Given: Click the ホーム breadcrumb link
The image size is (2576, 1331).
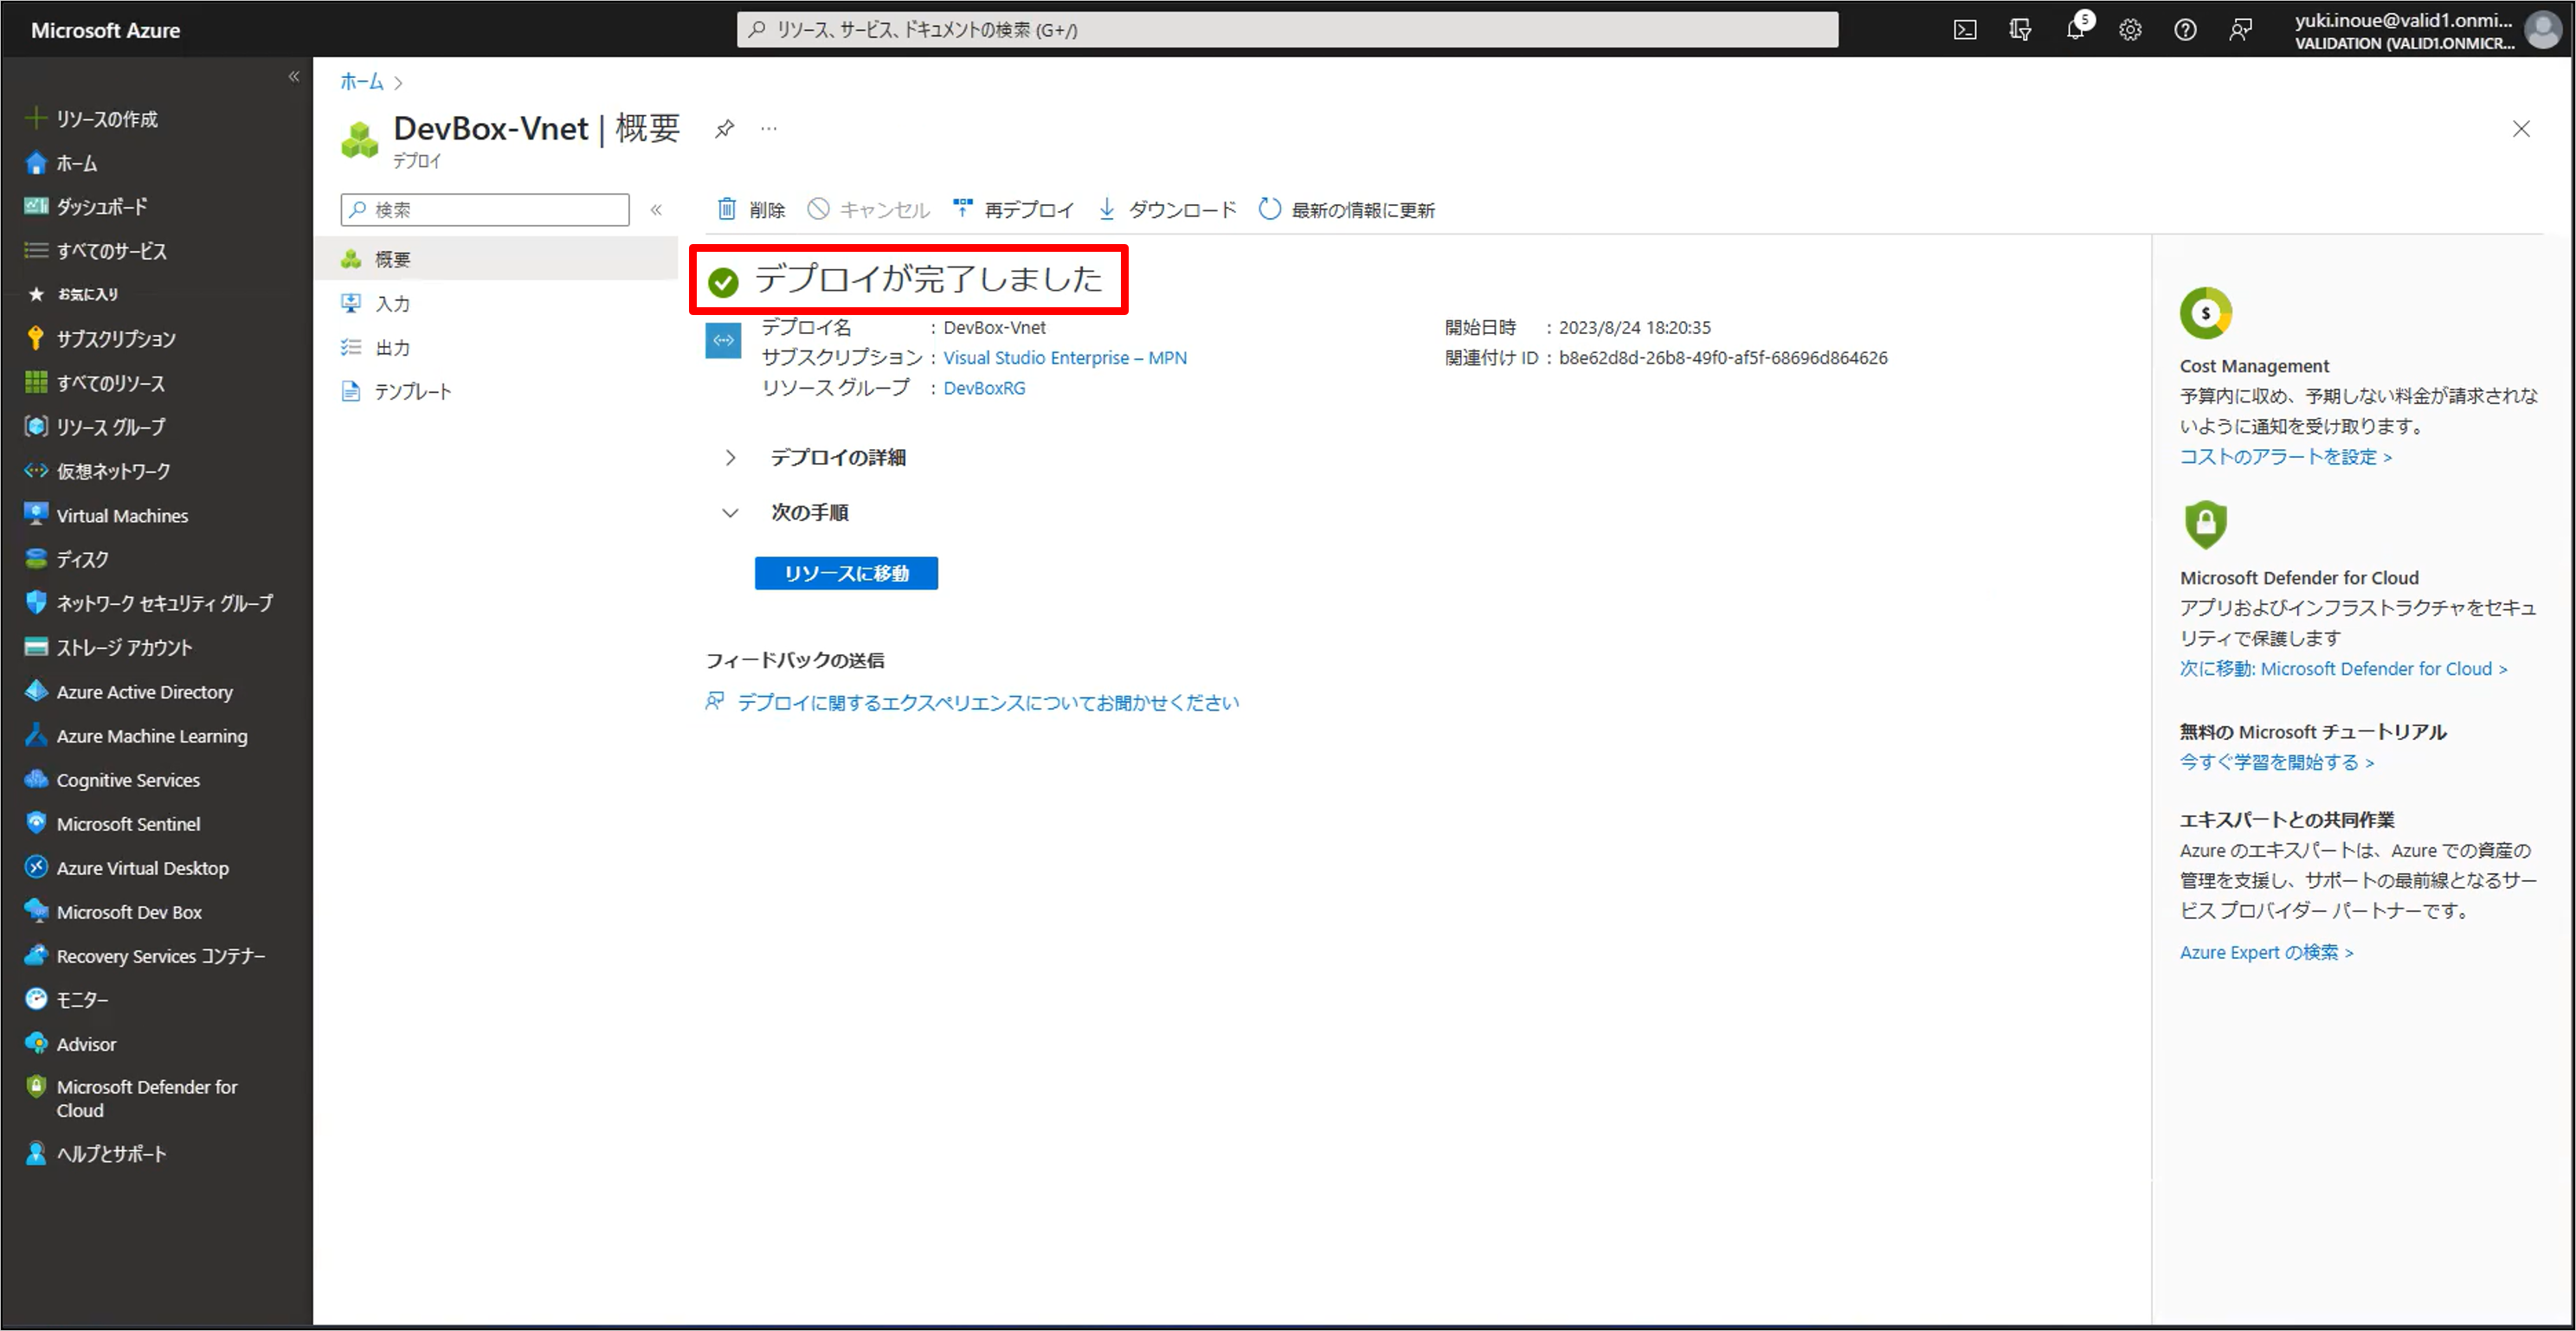Looking at the screenshot, I should point(361,81).
